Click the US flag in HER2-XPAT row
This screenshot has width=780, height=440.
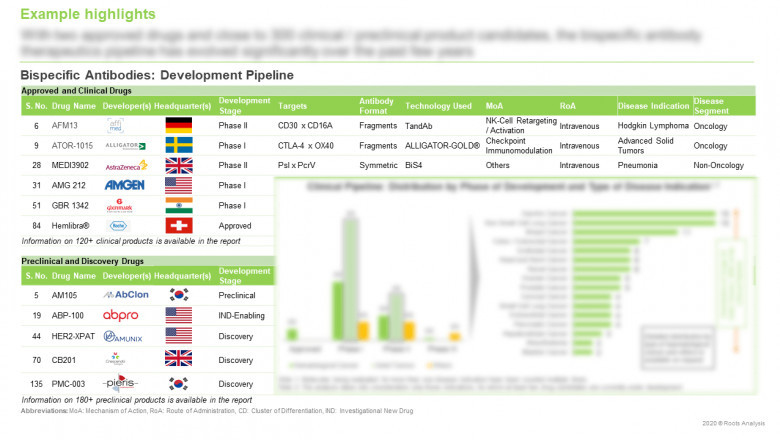(x=179, y=336)
